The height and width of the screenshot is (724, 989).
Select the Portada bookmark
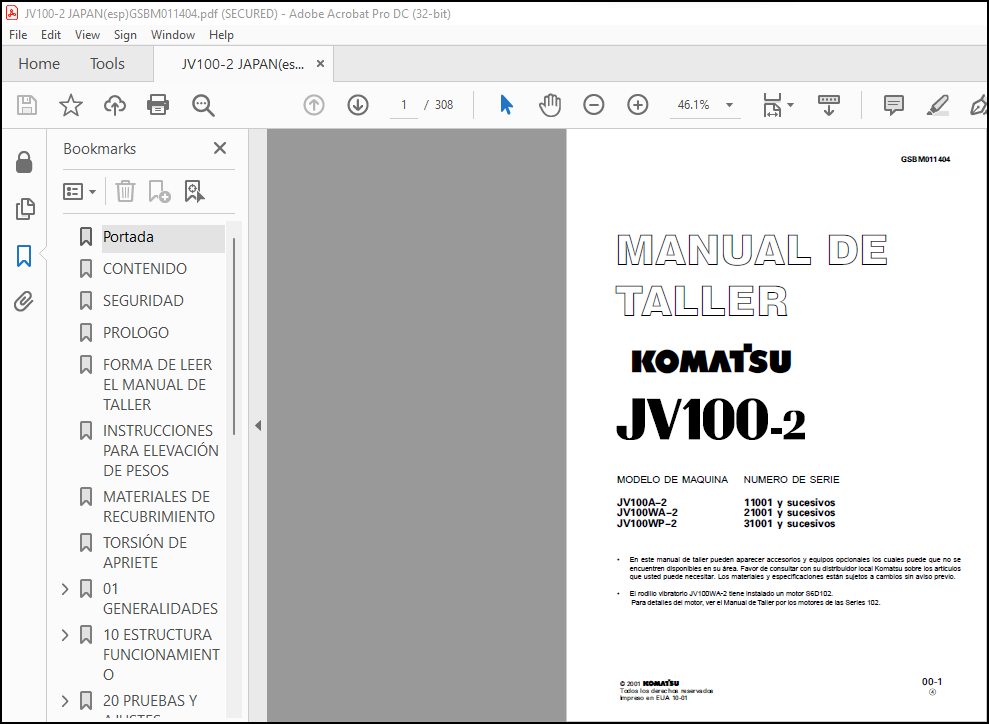click(x=128, y=236)
